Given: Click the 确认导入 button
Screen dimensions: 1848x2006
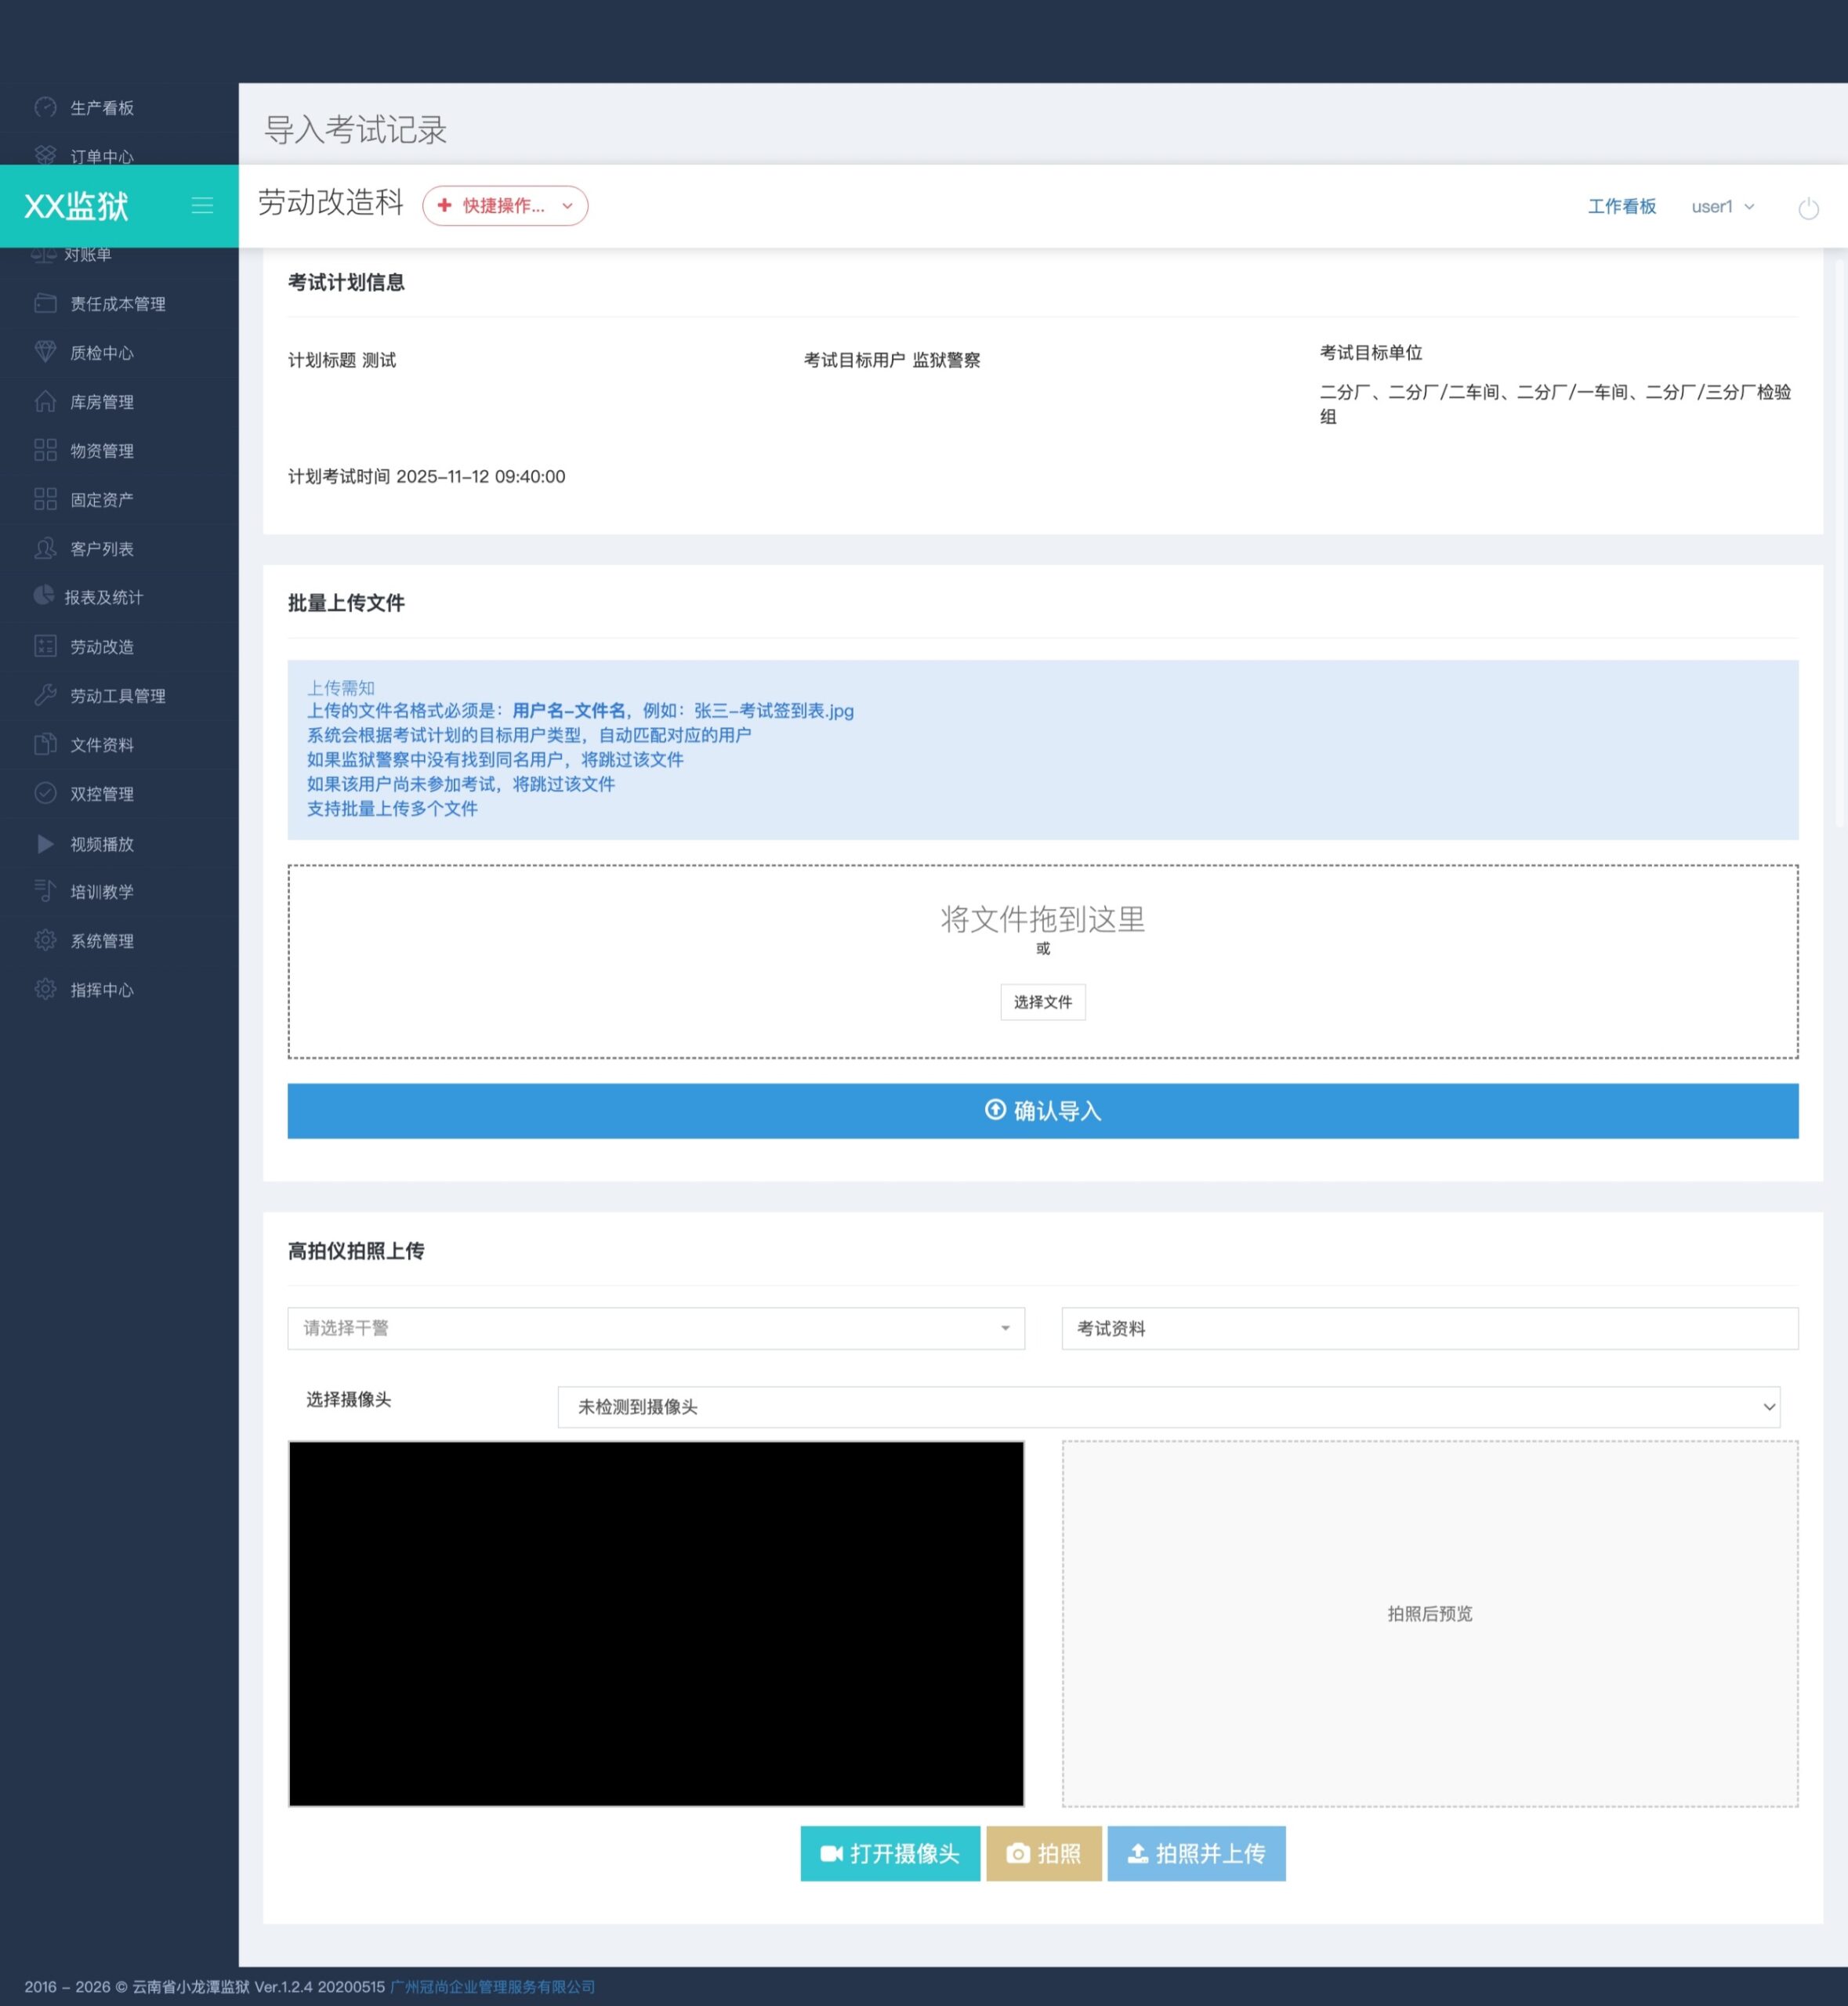Looking at the screenshot, I should pos(1042,1111).
